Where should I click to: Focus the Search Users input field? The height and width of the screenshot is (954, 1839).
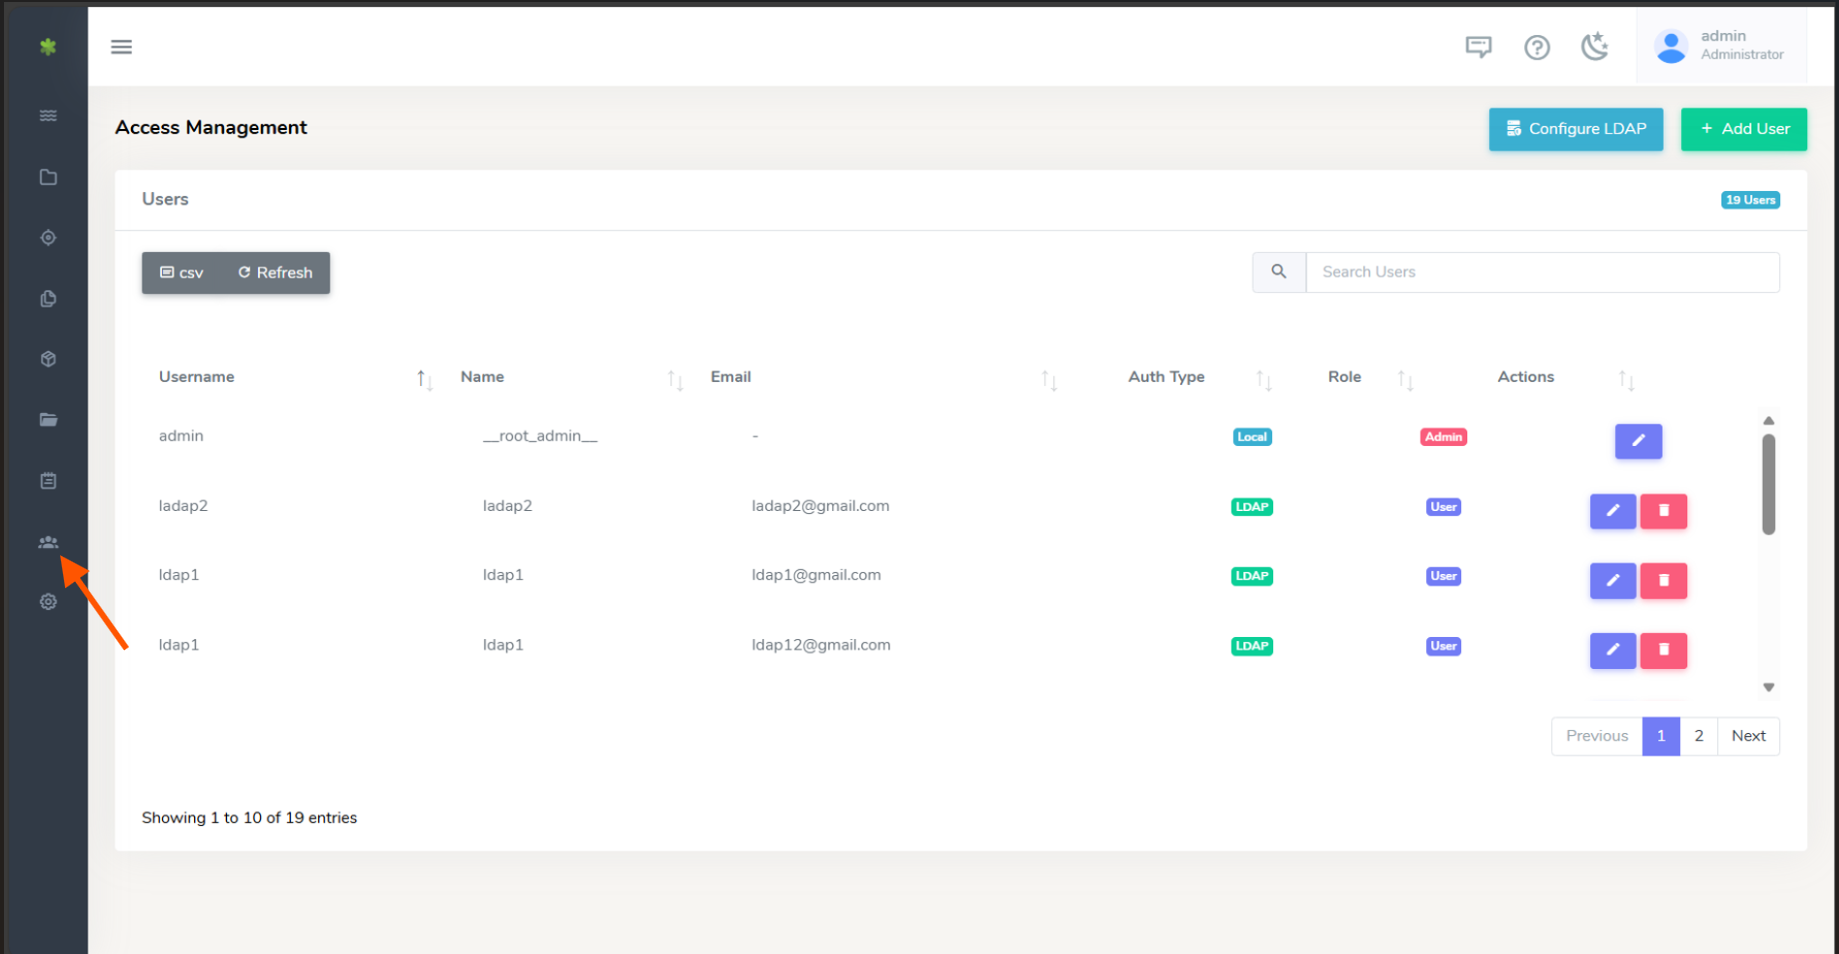(x=1542, y=272)
